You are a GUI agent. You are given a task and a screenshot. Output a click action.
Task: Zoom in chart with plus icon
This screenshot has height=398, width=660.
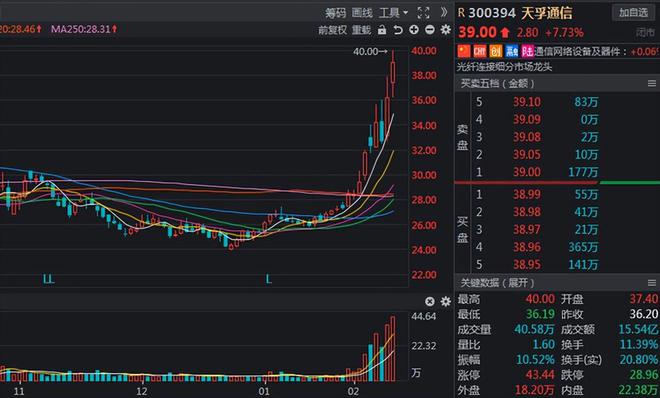tap(414, 29)
